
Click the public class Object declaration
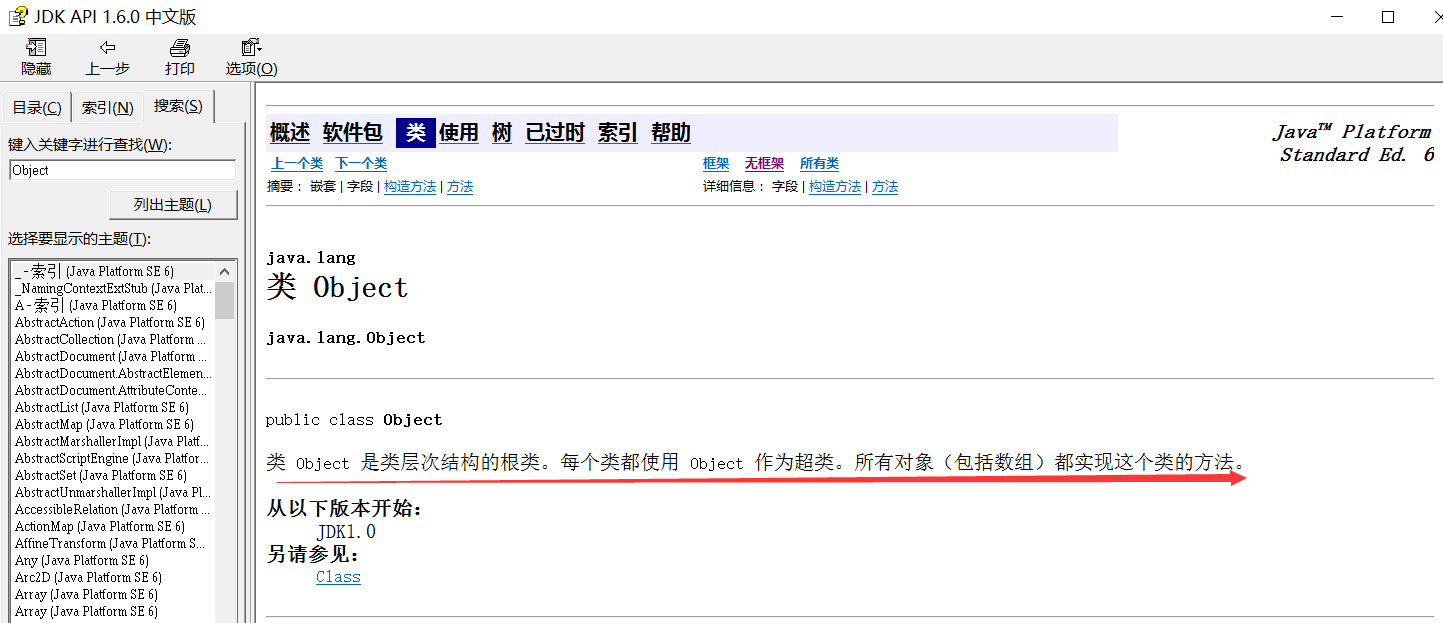pyautogui.click(x=354, y=420)
